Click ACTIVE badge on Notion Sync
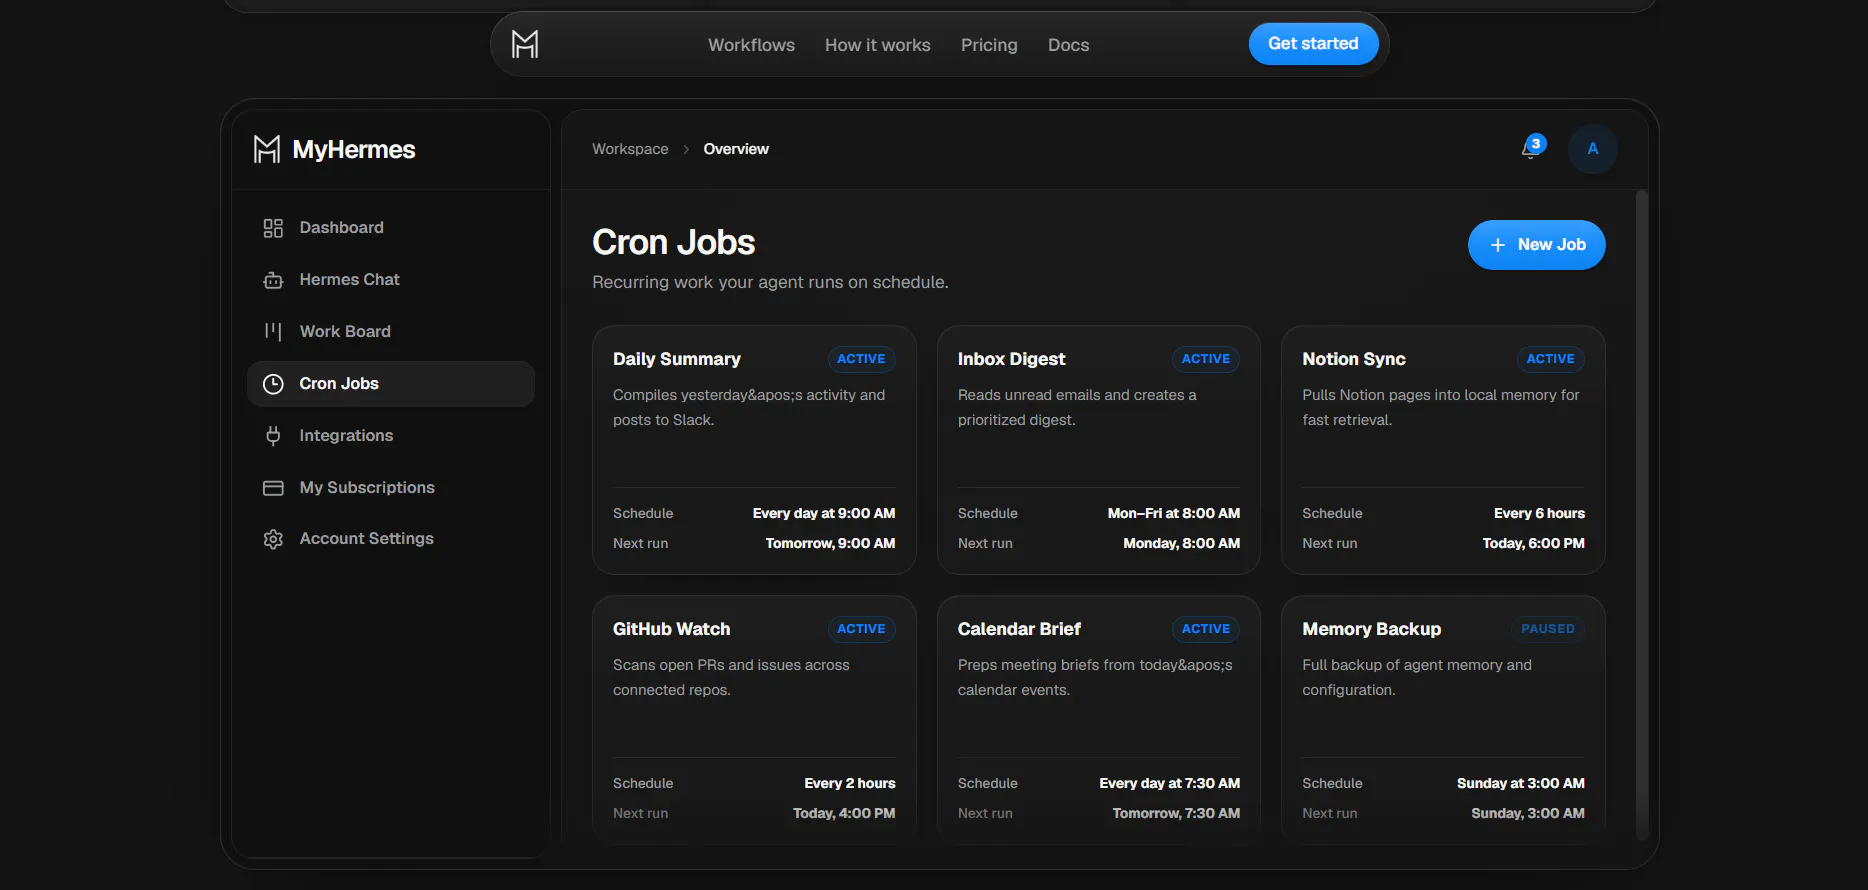 (x=1550, y=359)
